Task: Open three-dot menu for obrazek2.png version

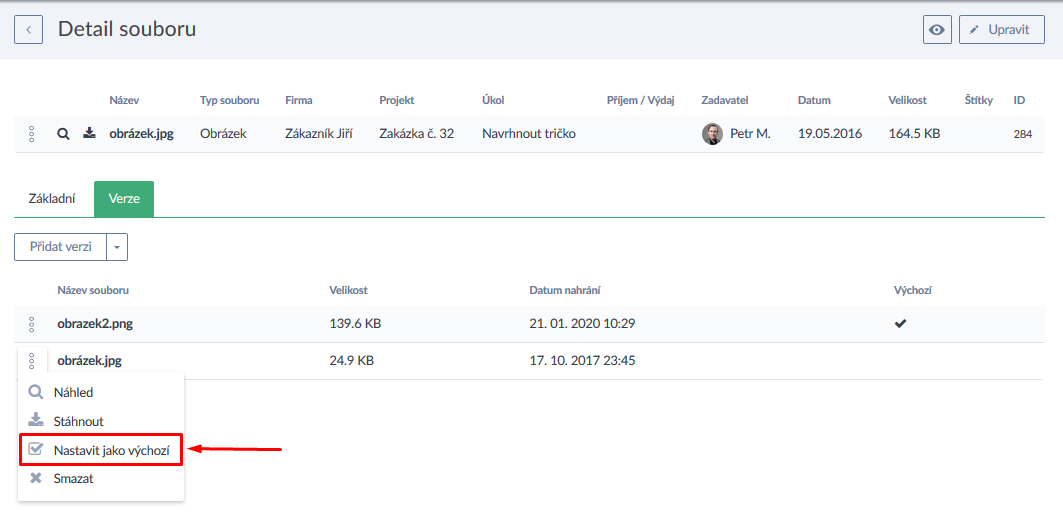Action: coord(31,324)
